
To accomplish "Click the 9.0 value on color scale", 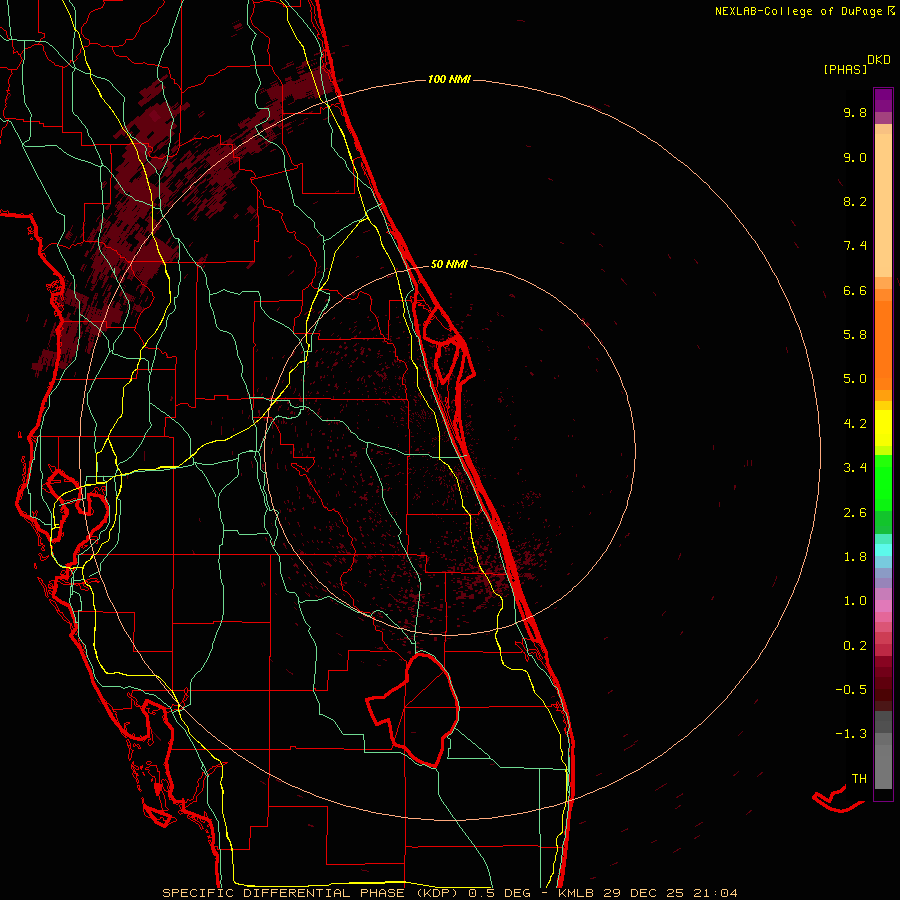I will tap(855, 157).
